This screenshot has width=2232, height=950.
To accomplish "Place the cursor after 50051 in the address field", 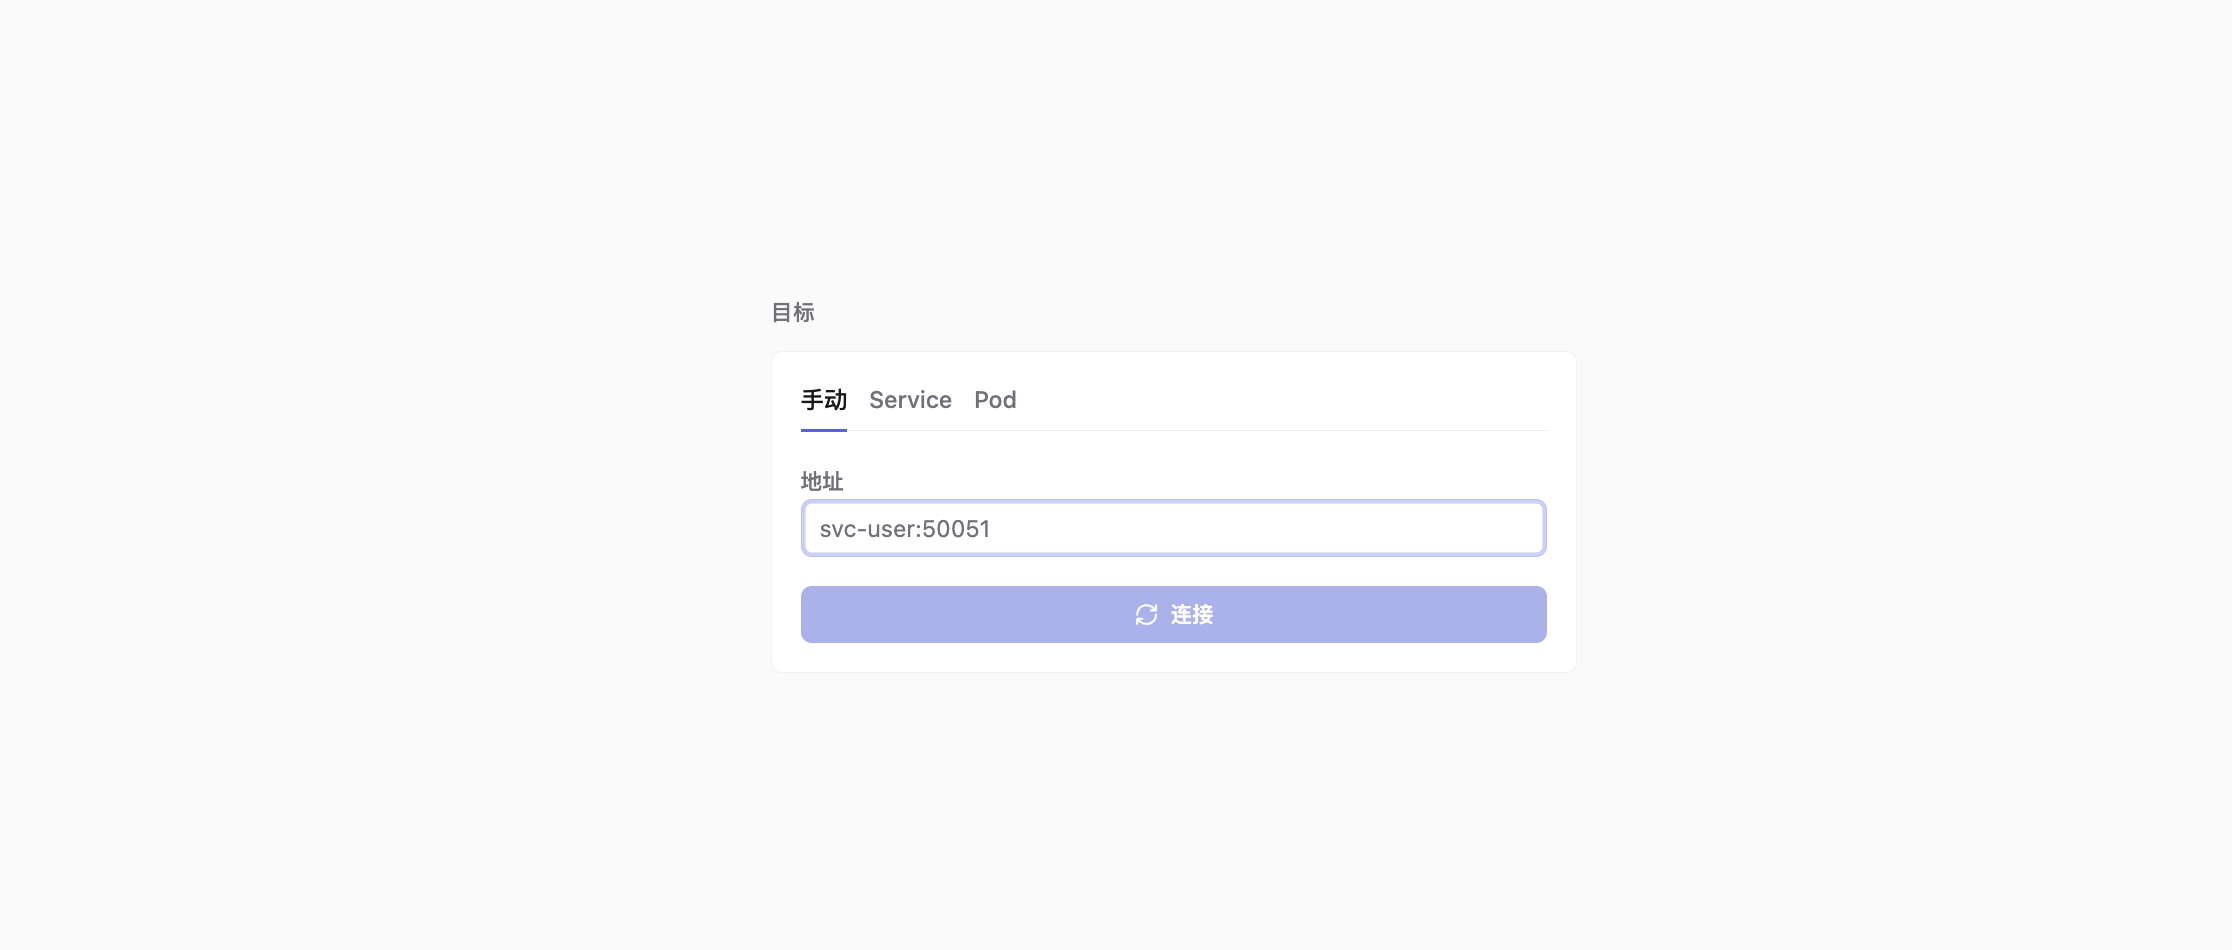I will (x=992, y=529).
